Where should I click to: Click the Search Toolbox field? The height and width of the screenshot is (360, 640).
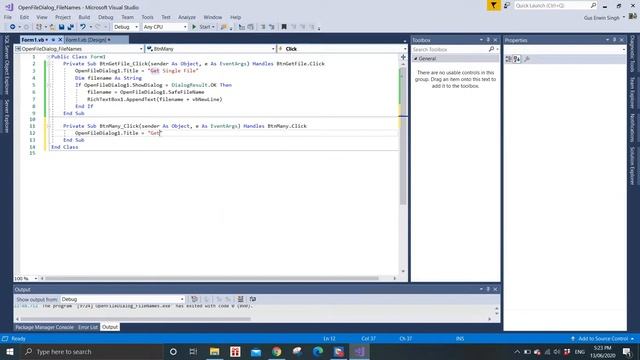click(x=450, y=49)
